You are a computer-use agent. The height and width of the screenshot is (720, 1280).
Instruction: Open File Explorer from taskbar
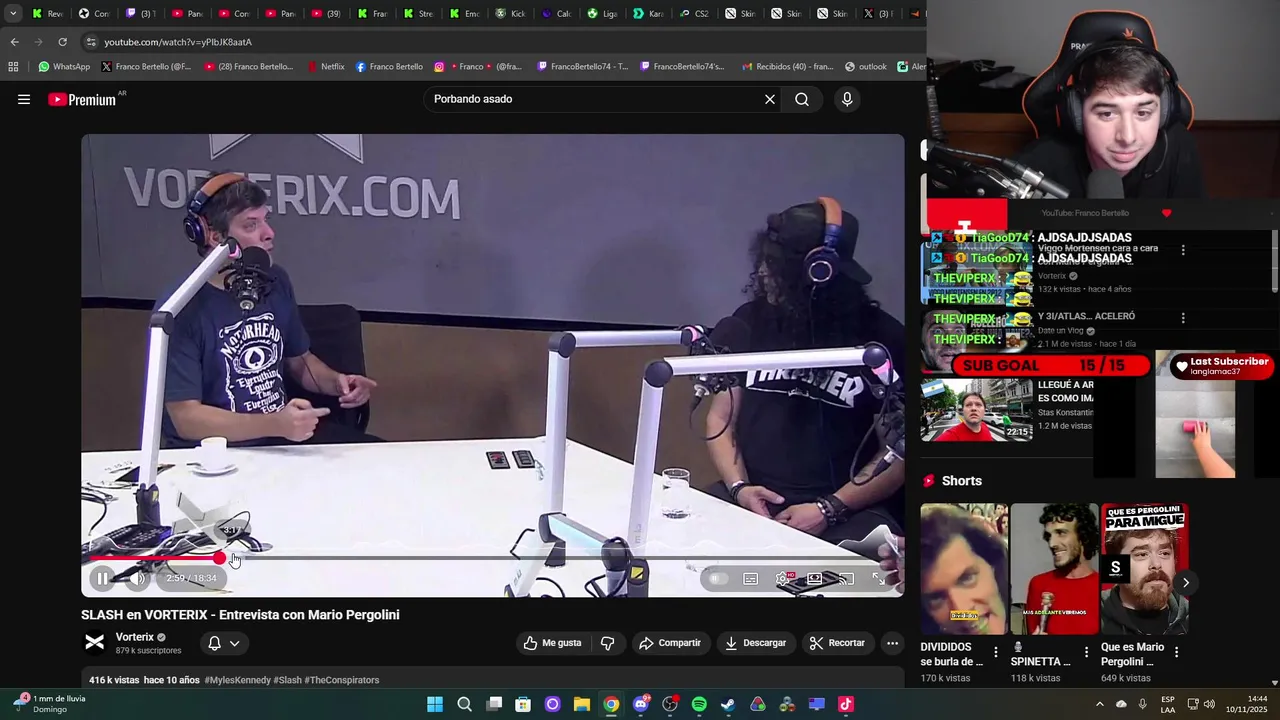(x=581, y=704)
